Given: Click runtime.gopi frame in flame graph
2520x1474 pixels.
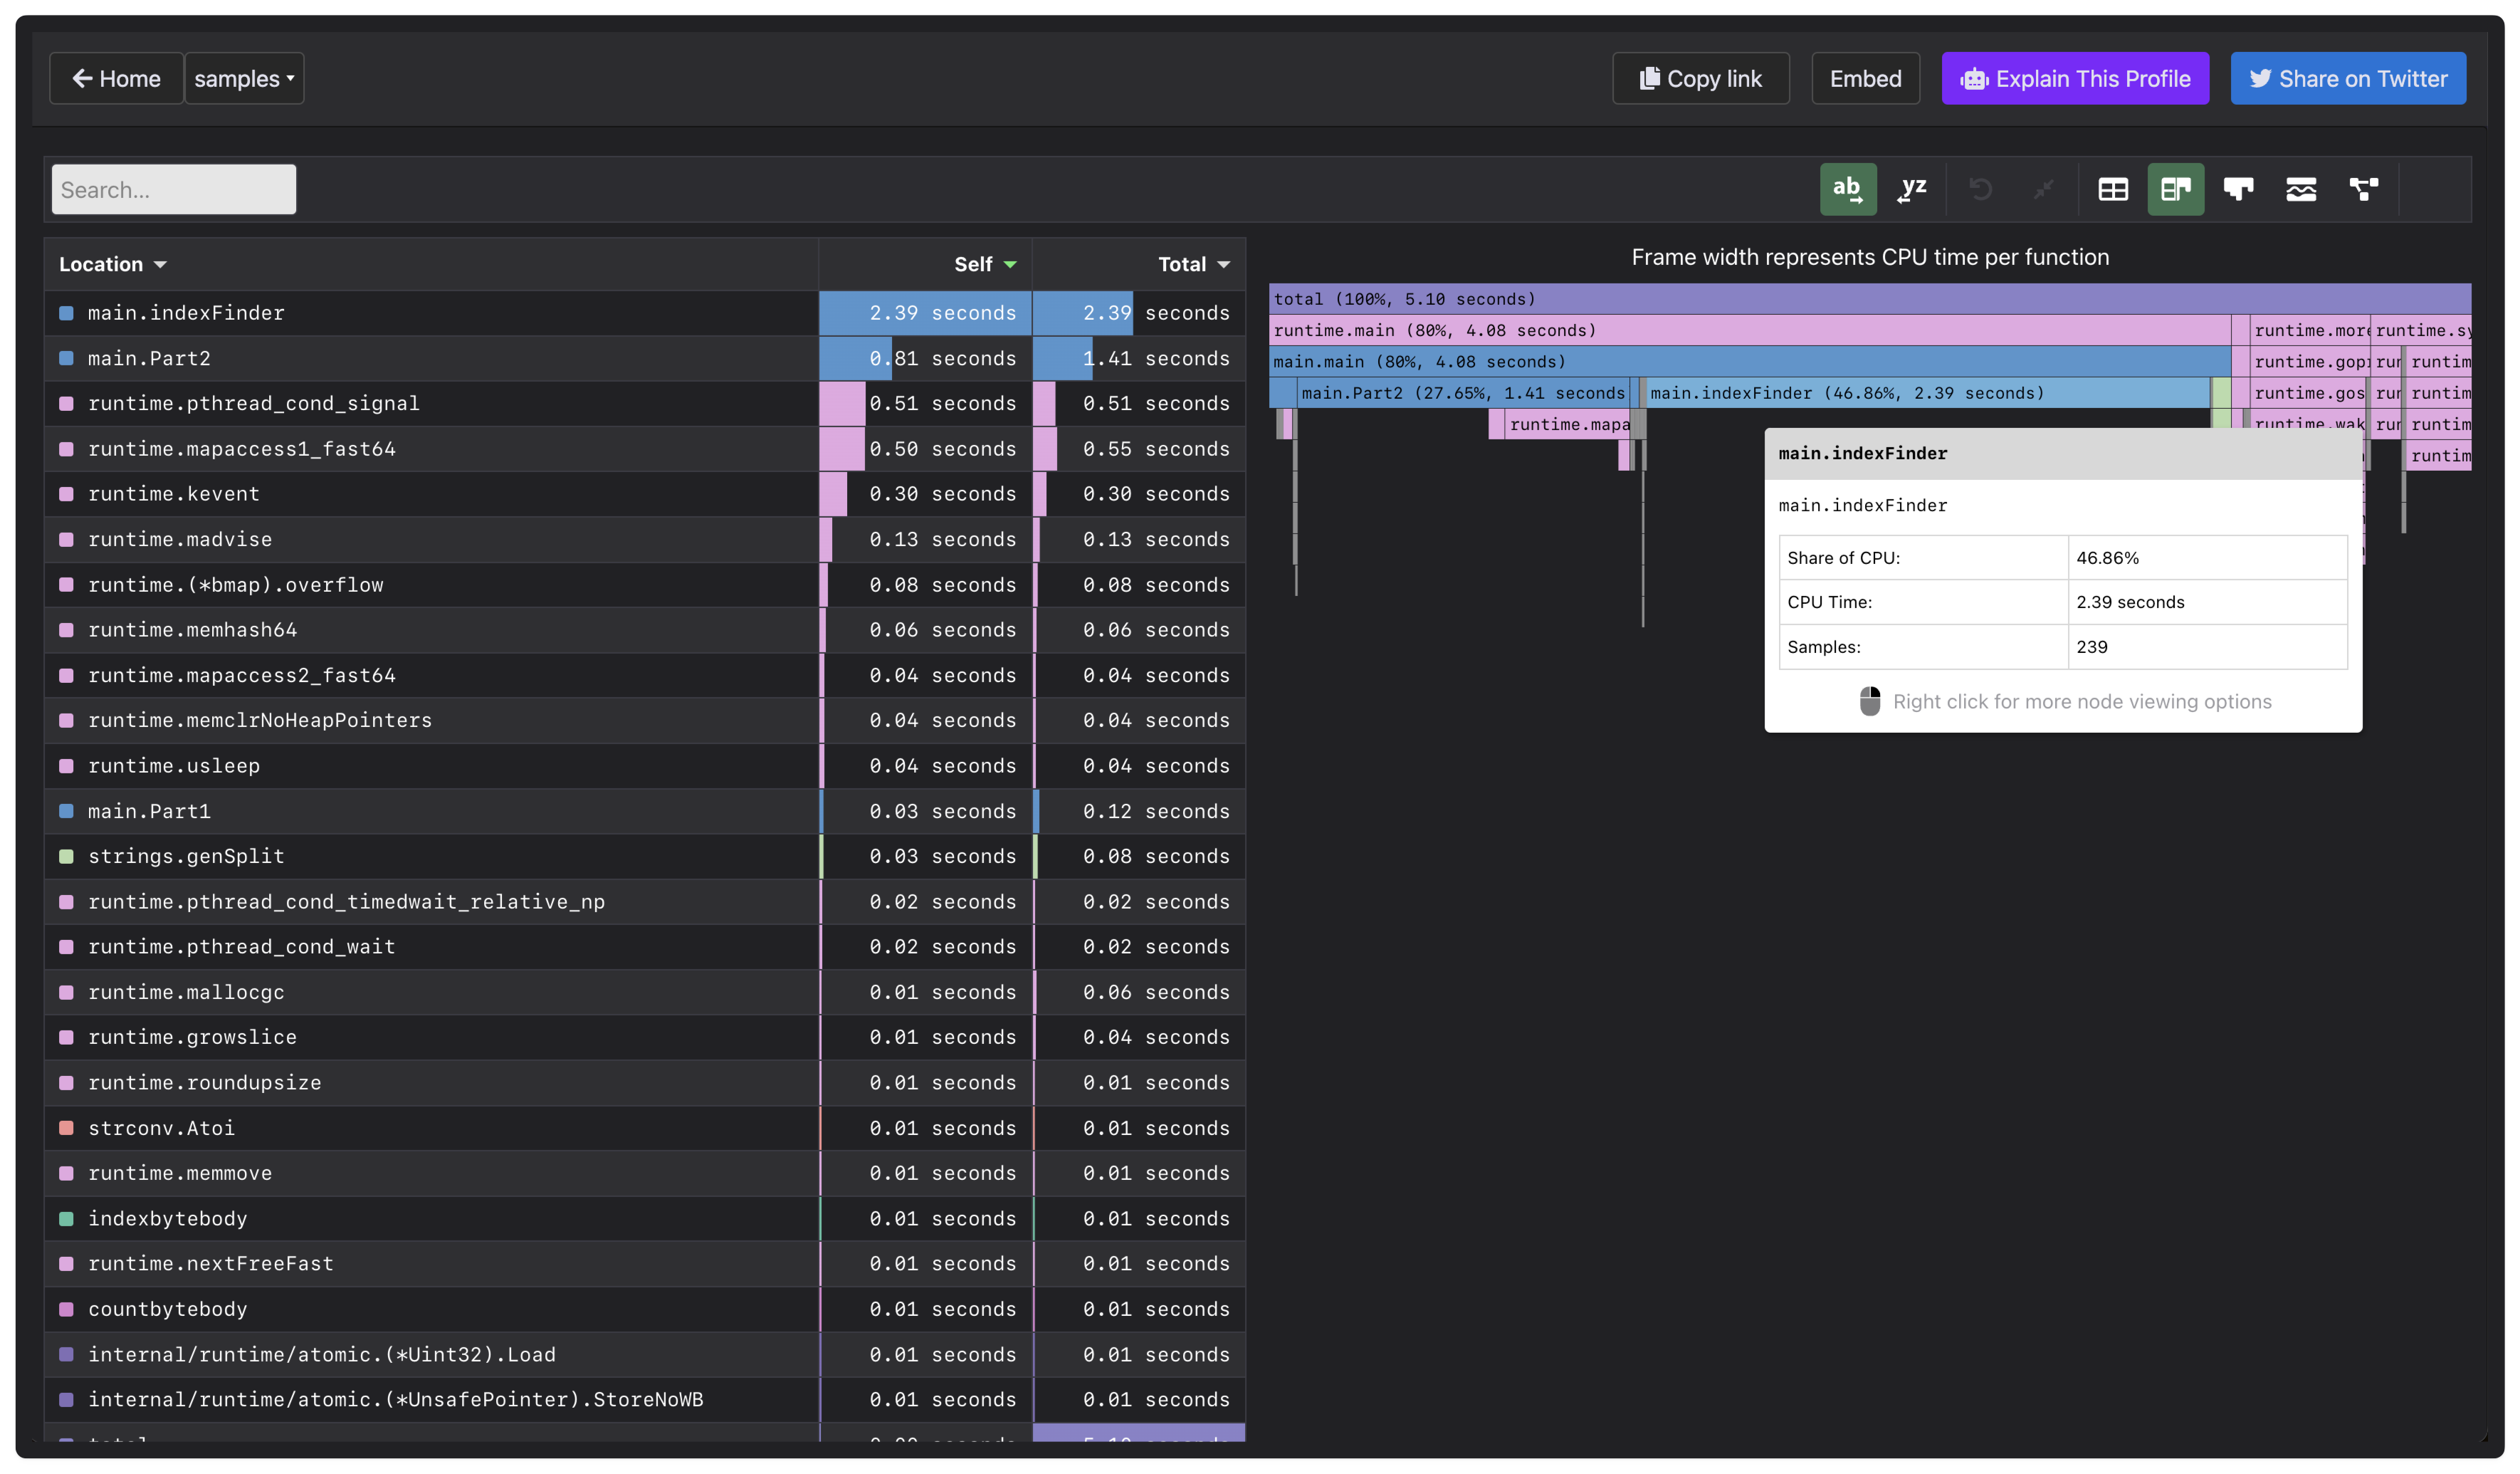Looking at the screenshot, I should pyautogui.click(x=2310, y=361).
